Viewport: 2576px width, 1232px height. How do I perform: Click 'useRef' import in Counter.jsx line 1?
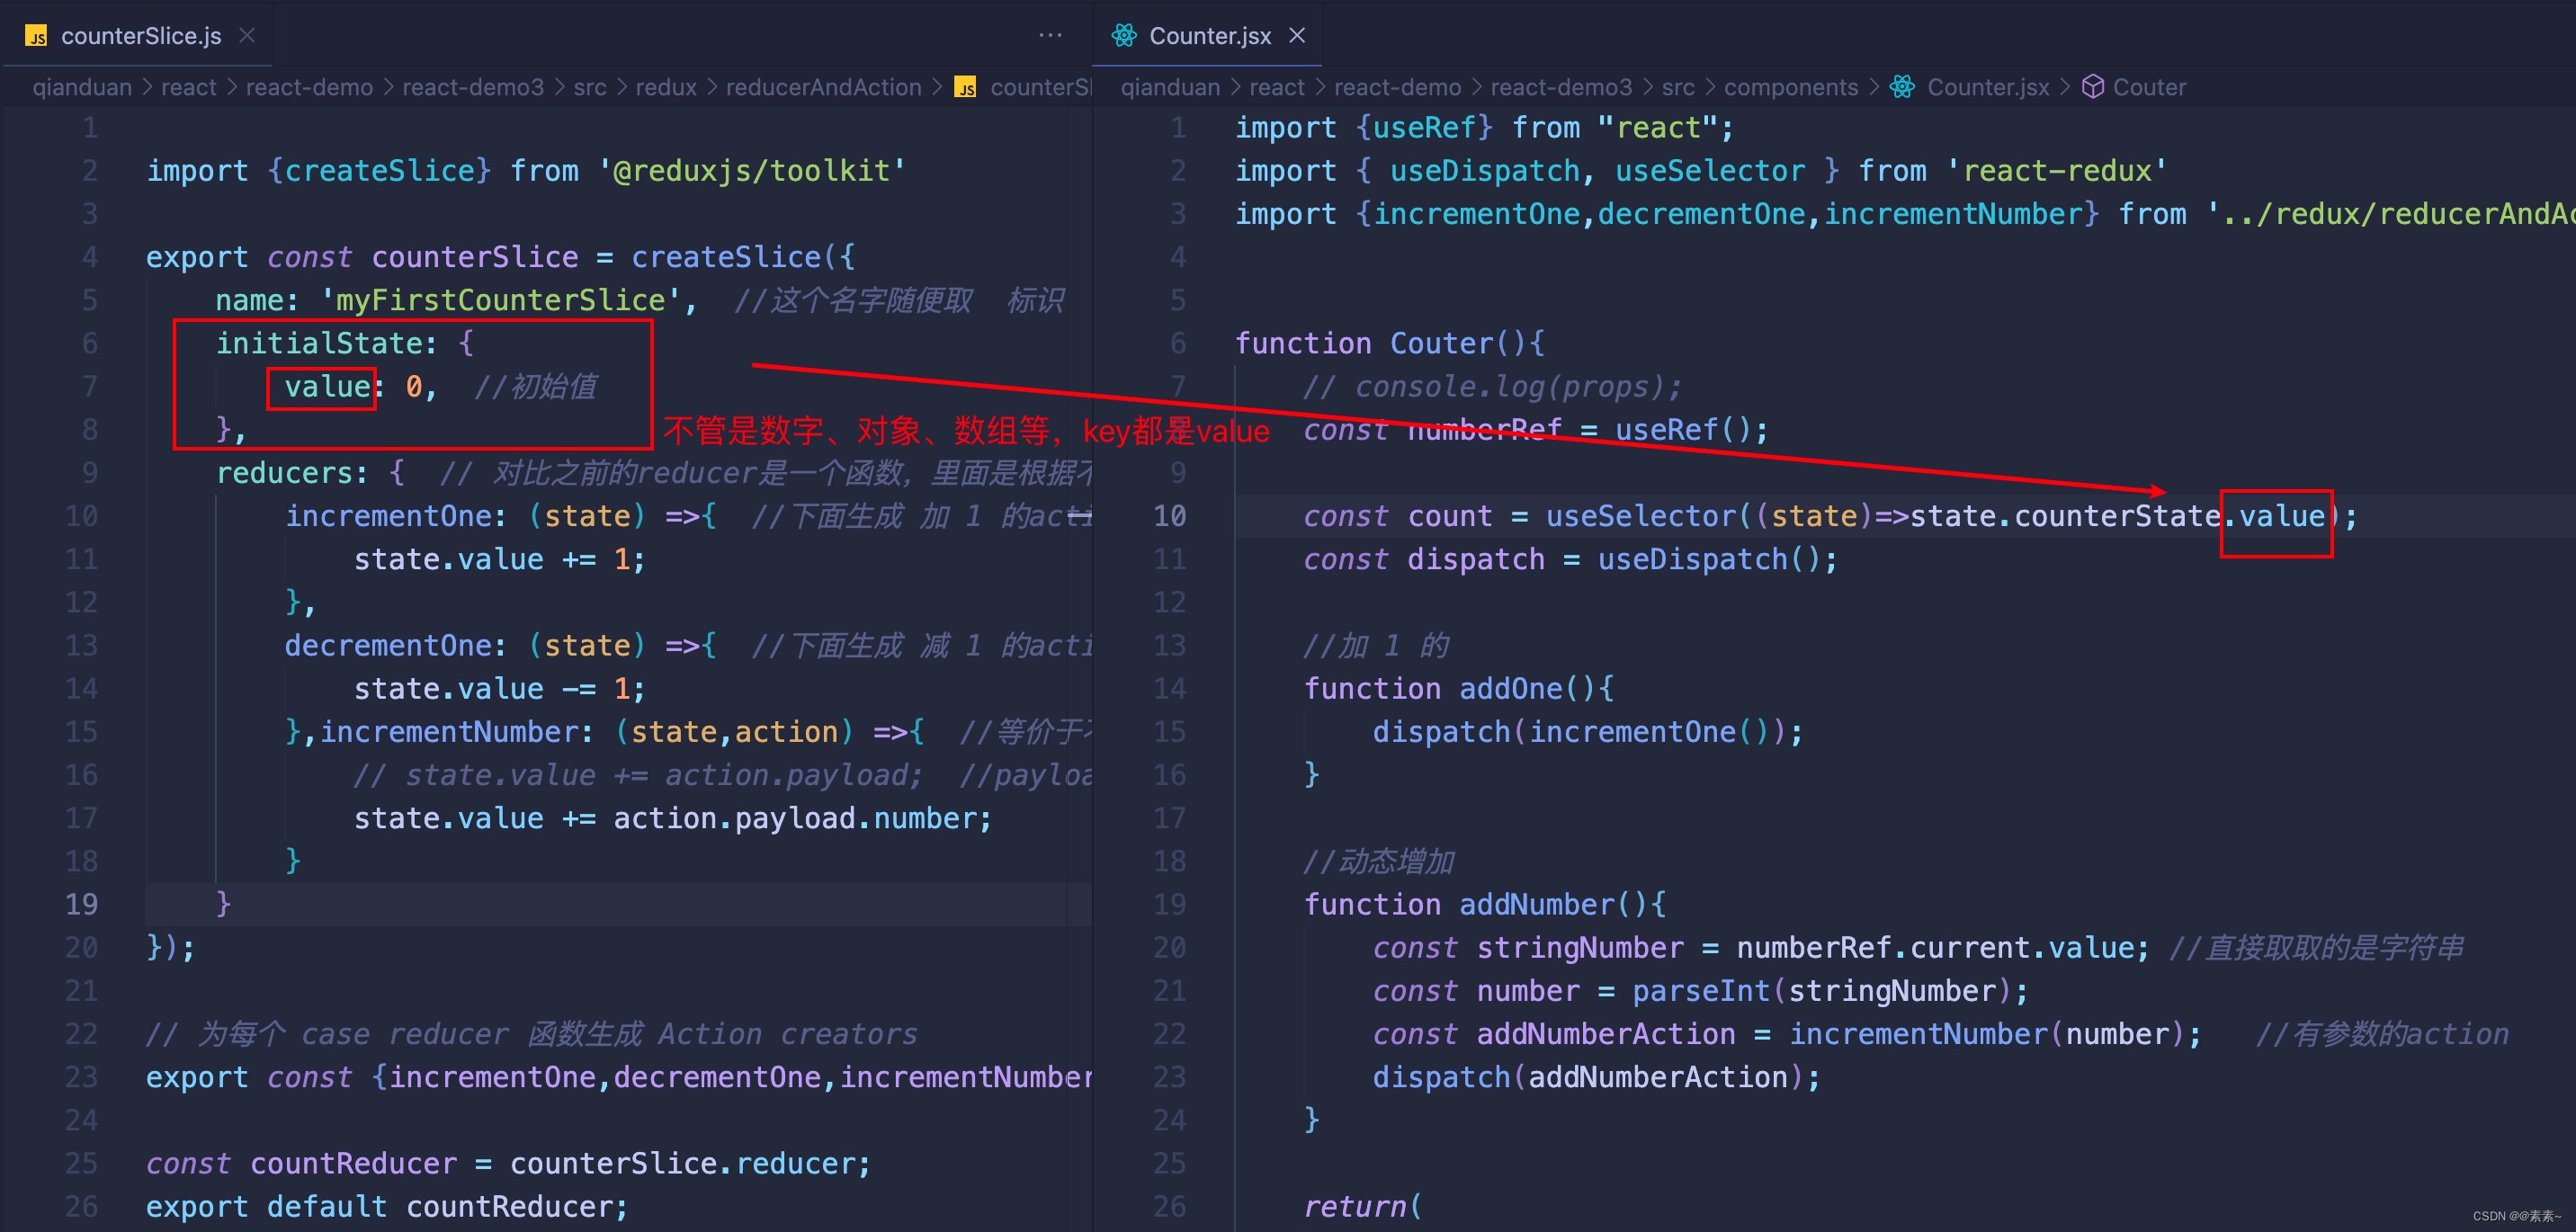tap(1425, 128)
